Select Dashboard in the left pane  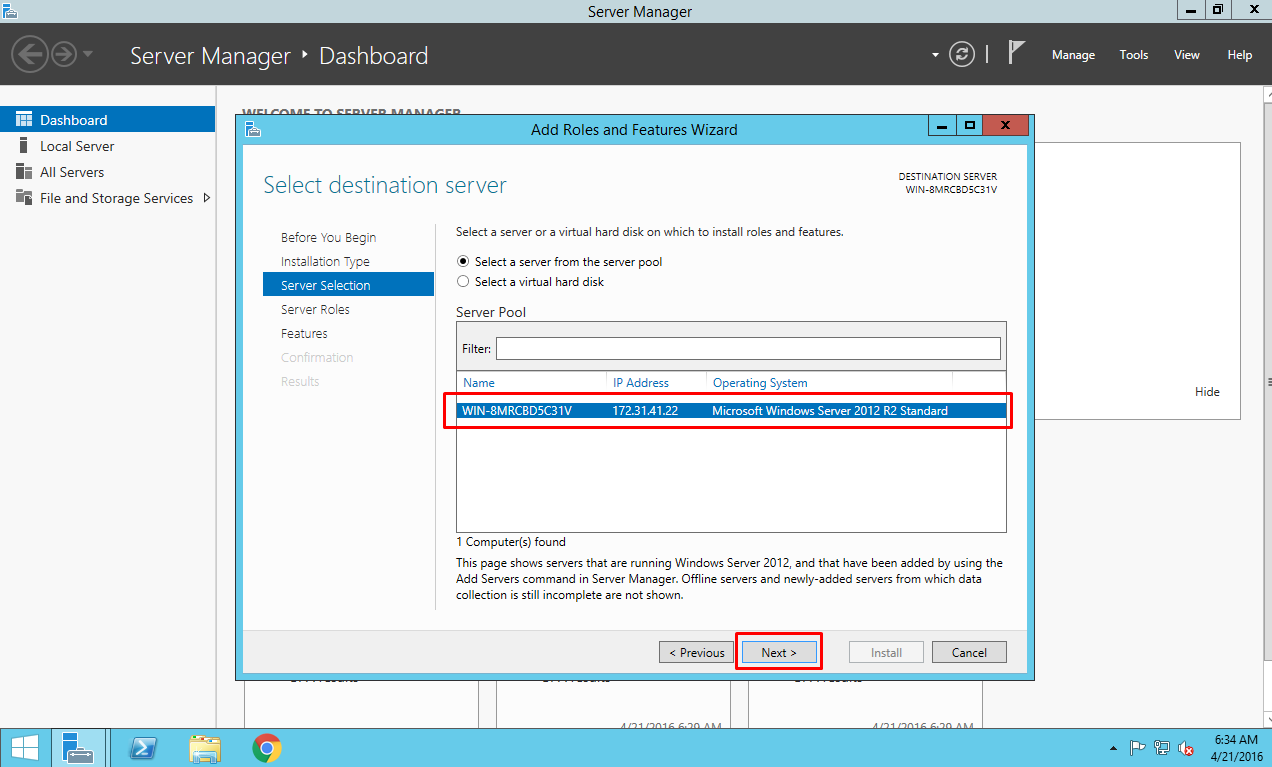[107, 119]
